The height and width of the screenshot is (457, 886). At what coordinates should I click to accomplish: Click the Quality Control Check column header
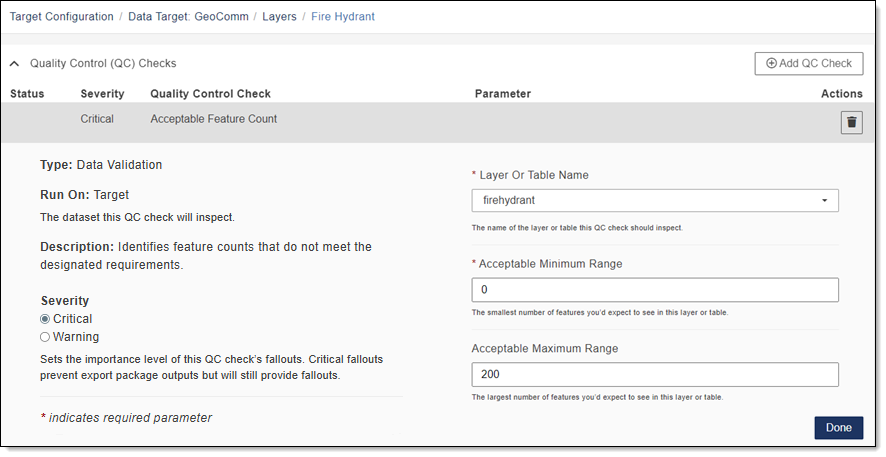(210, 94)
